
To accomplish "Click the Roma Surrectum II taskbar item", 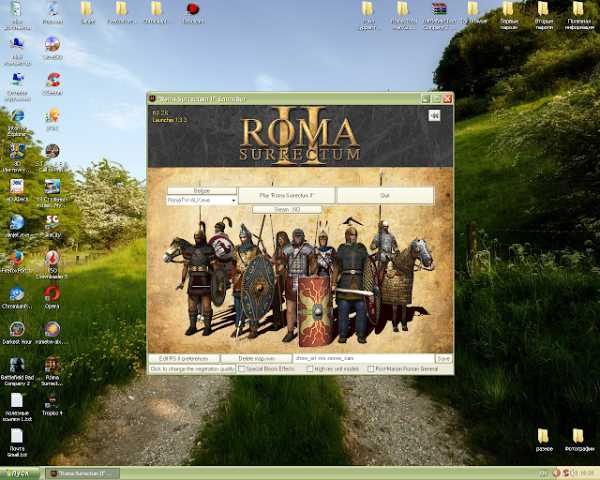I will [83, 474].
